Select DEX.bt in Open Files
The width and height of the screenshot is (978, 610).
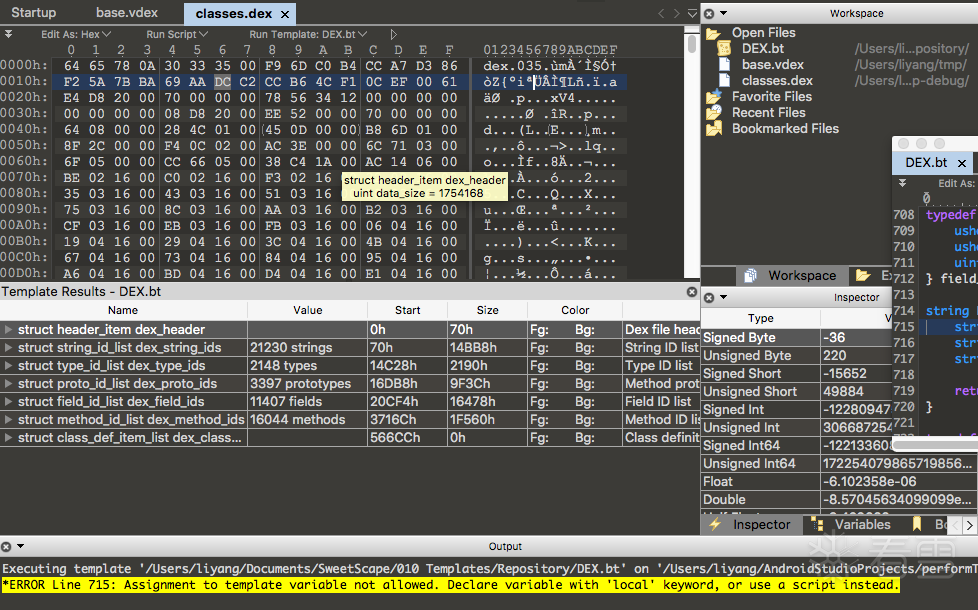coord(762,49)
